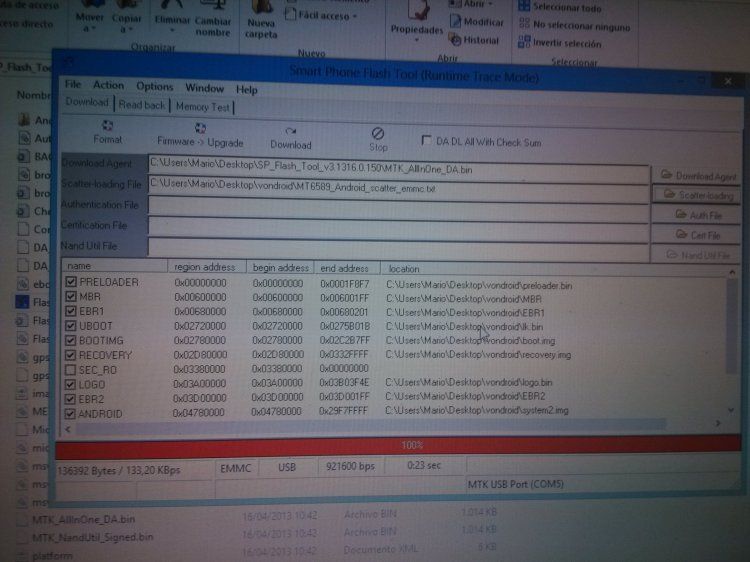Uncheck the BOOTIMG partition checkbox
Screen dimensions: 750x562
[71, 340]
